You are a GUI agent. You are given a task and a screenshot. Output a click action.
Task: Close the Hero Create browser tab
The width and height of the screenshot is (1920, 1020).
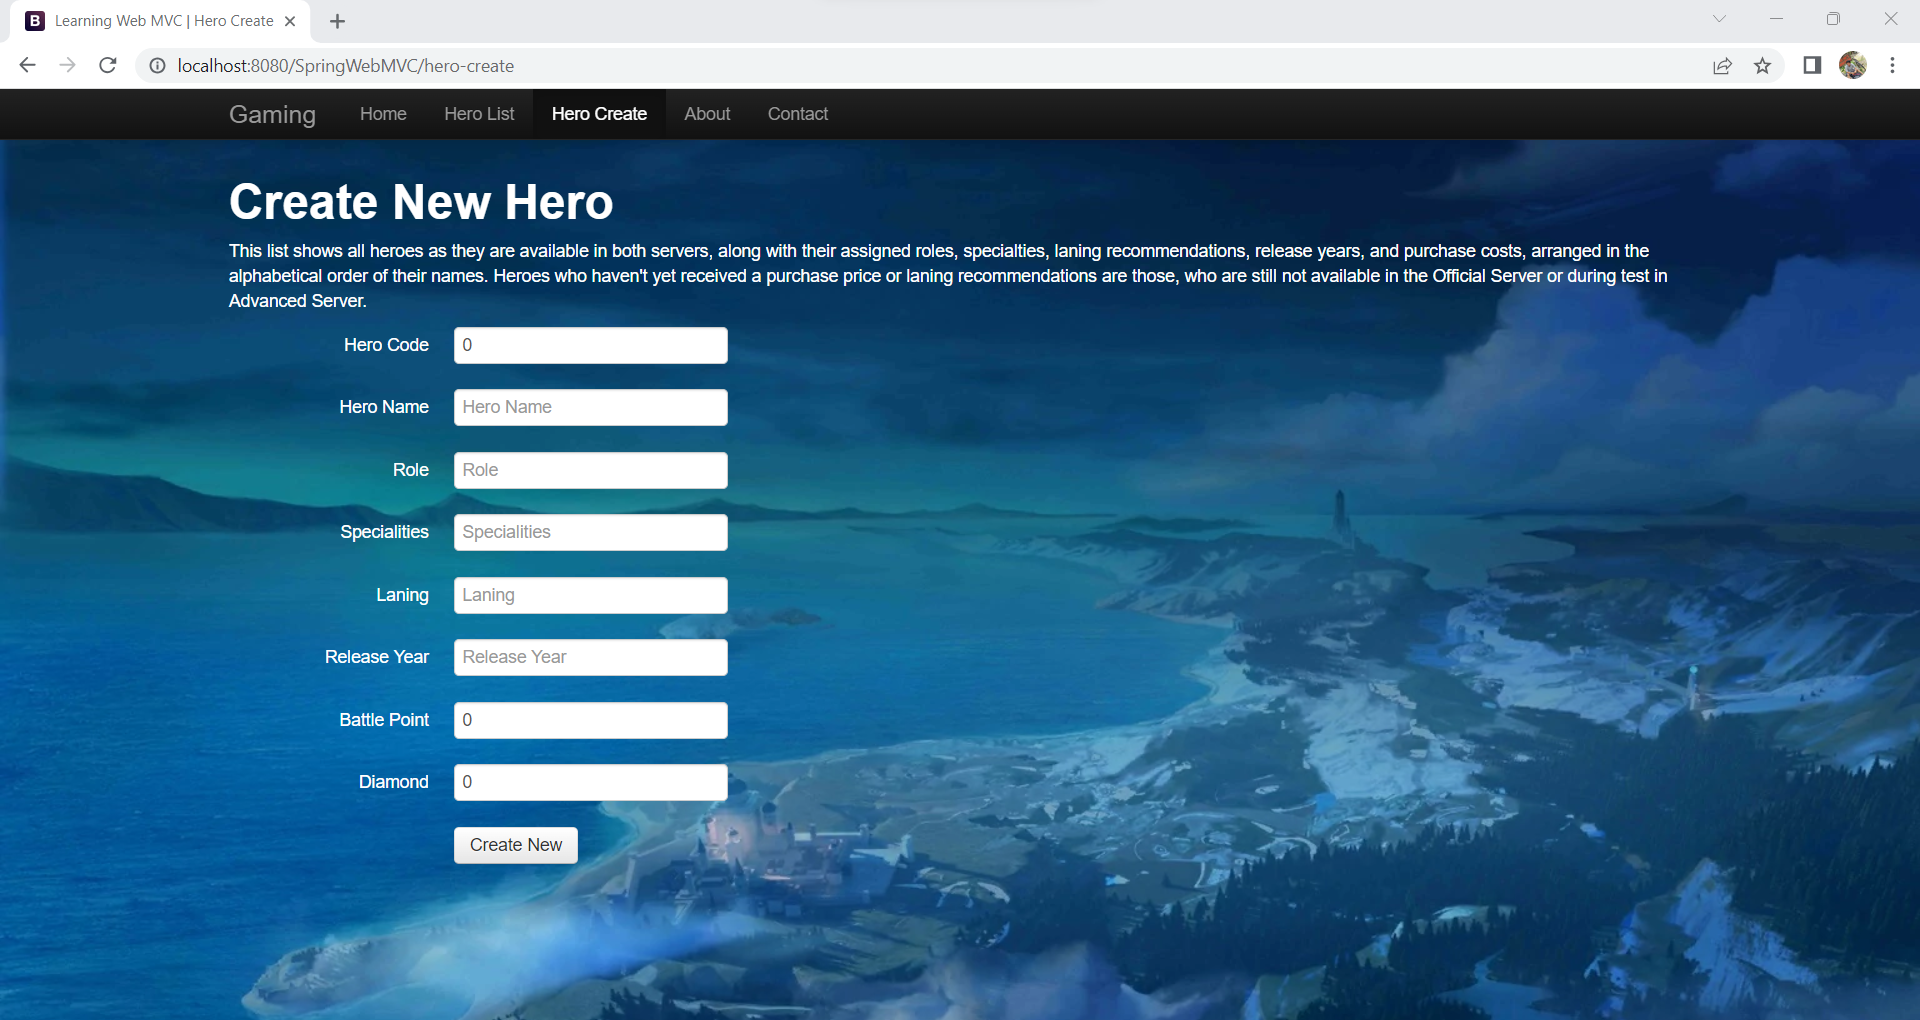click(x=290, y=21)
